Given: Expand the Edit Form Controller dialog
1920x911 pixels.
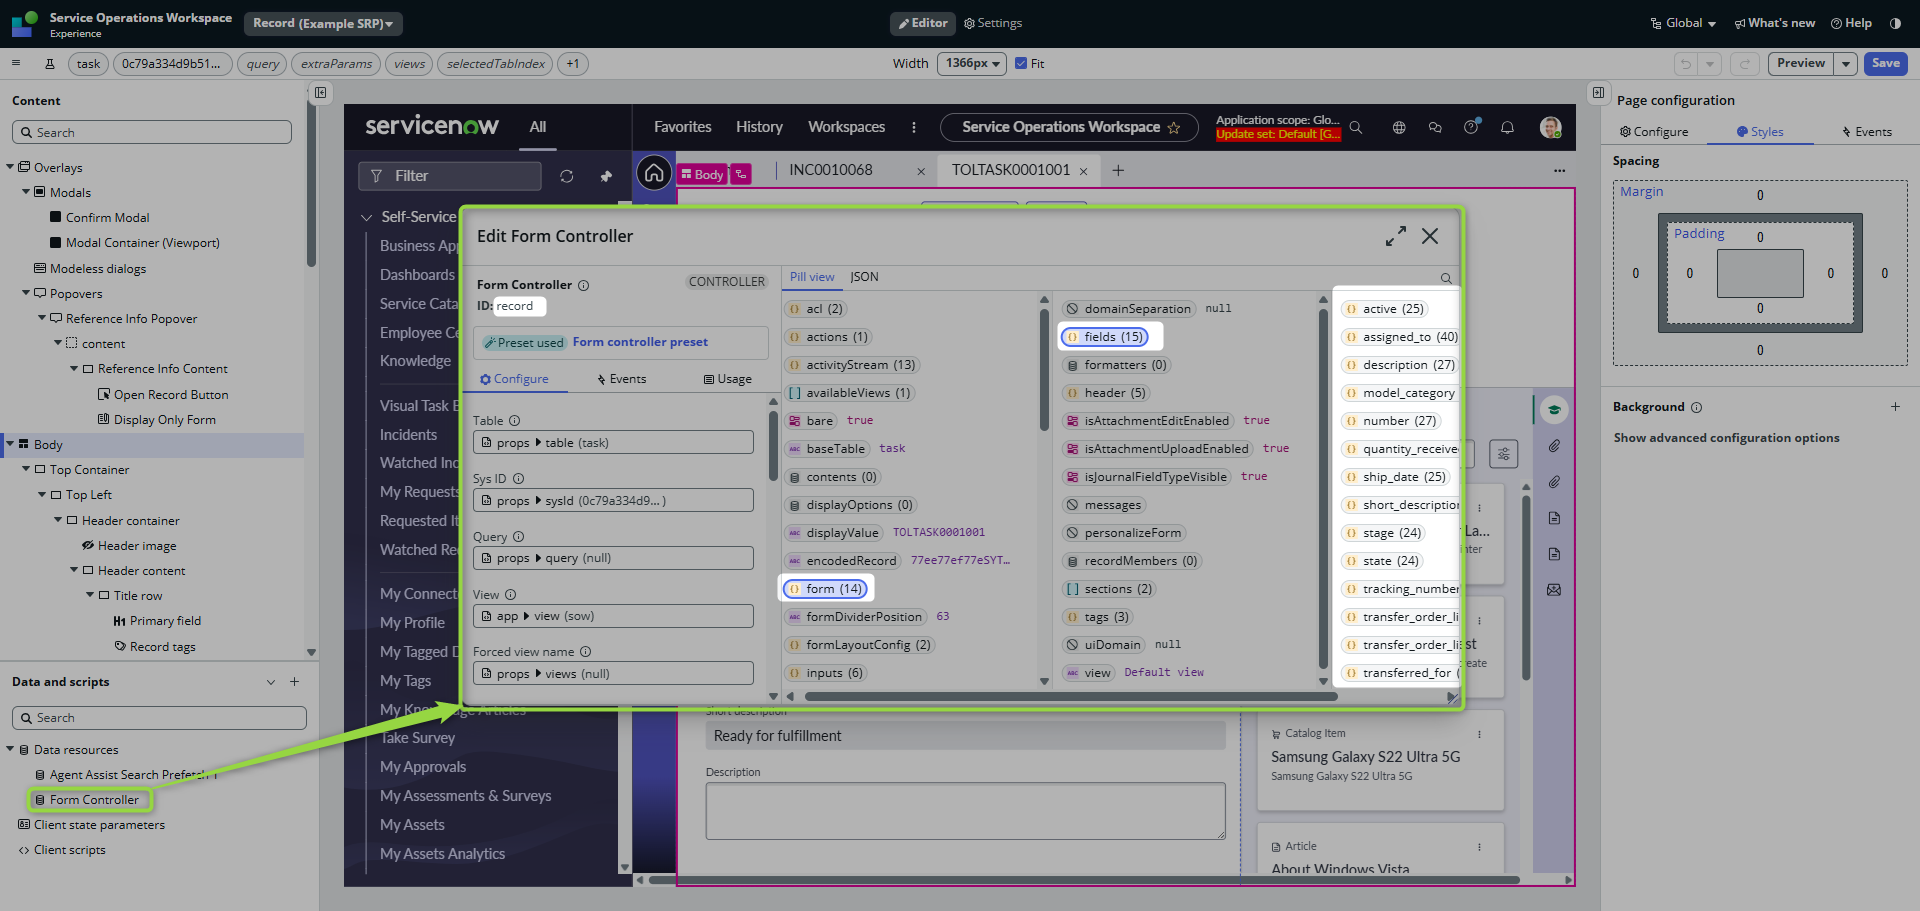Looking at the screenshot, I should click(x=1395, y=236).
